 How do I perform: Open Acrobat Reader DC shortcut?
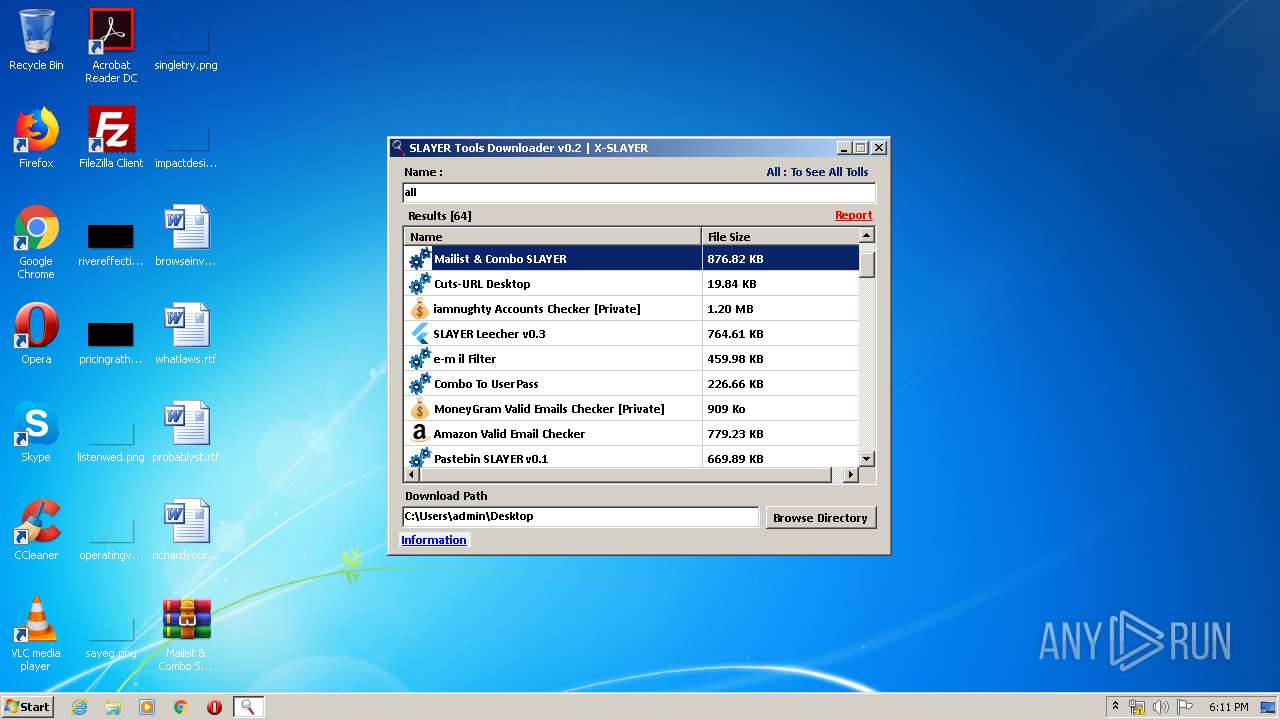click(x=111, y=45)
